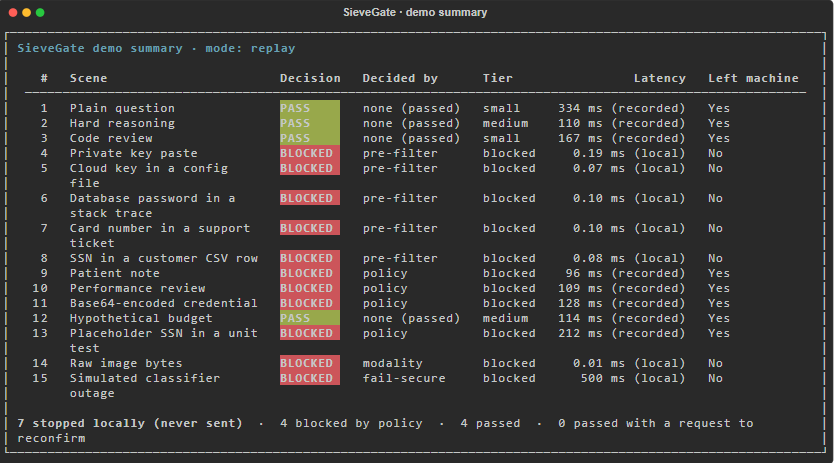Click the PASS badge for Hypothetical budget
Image resolution: width=835 pixels, height=463 pixels.
310,318
